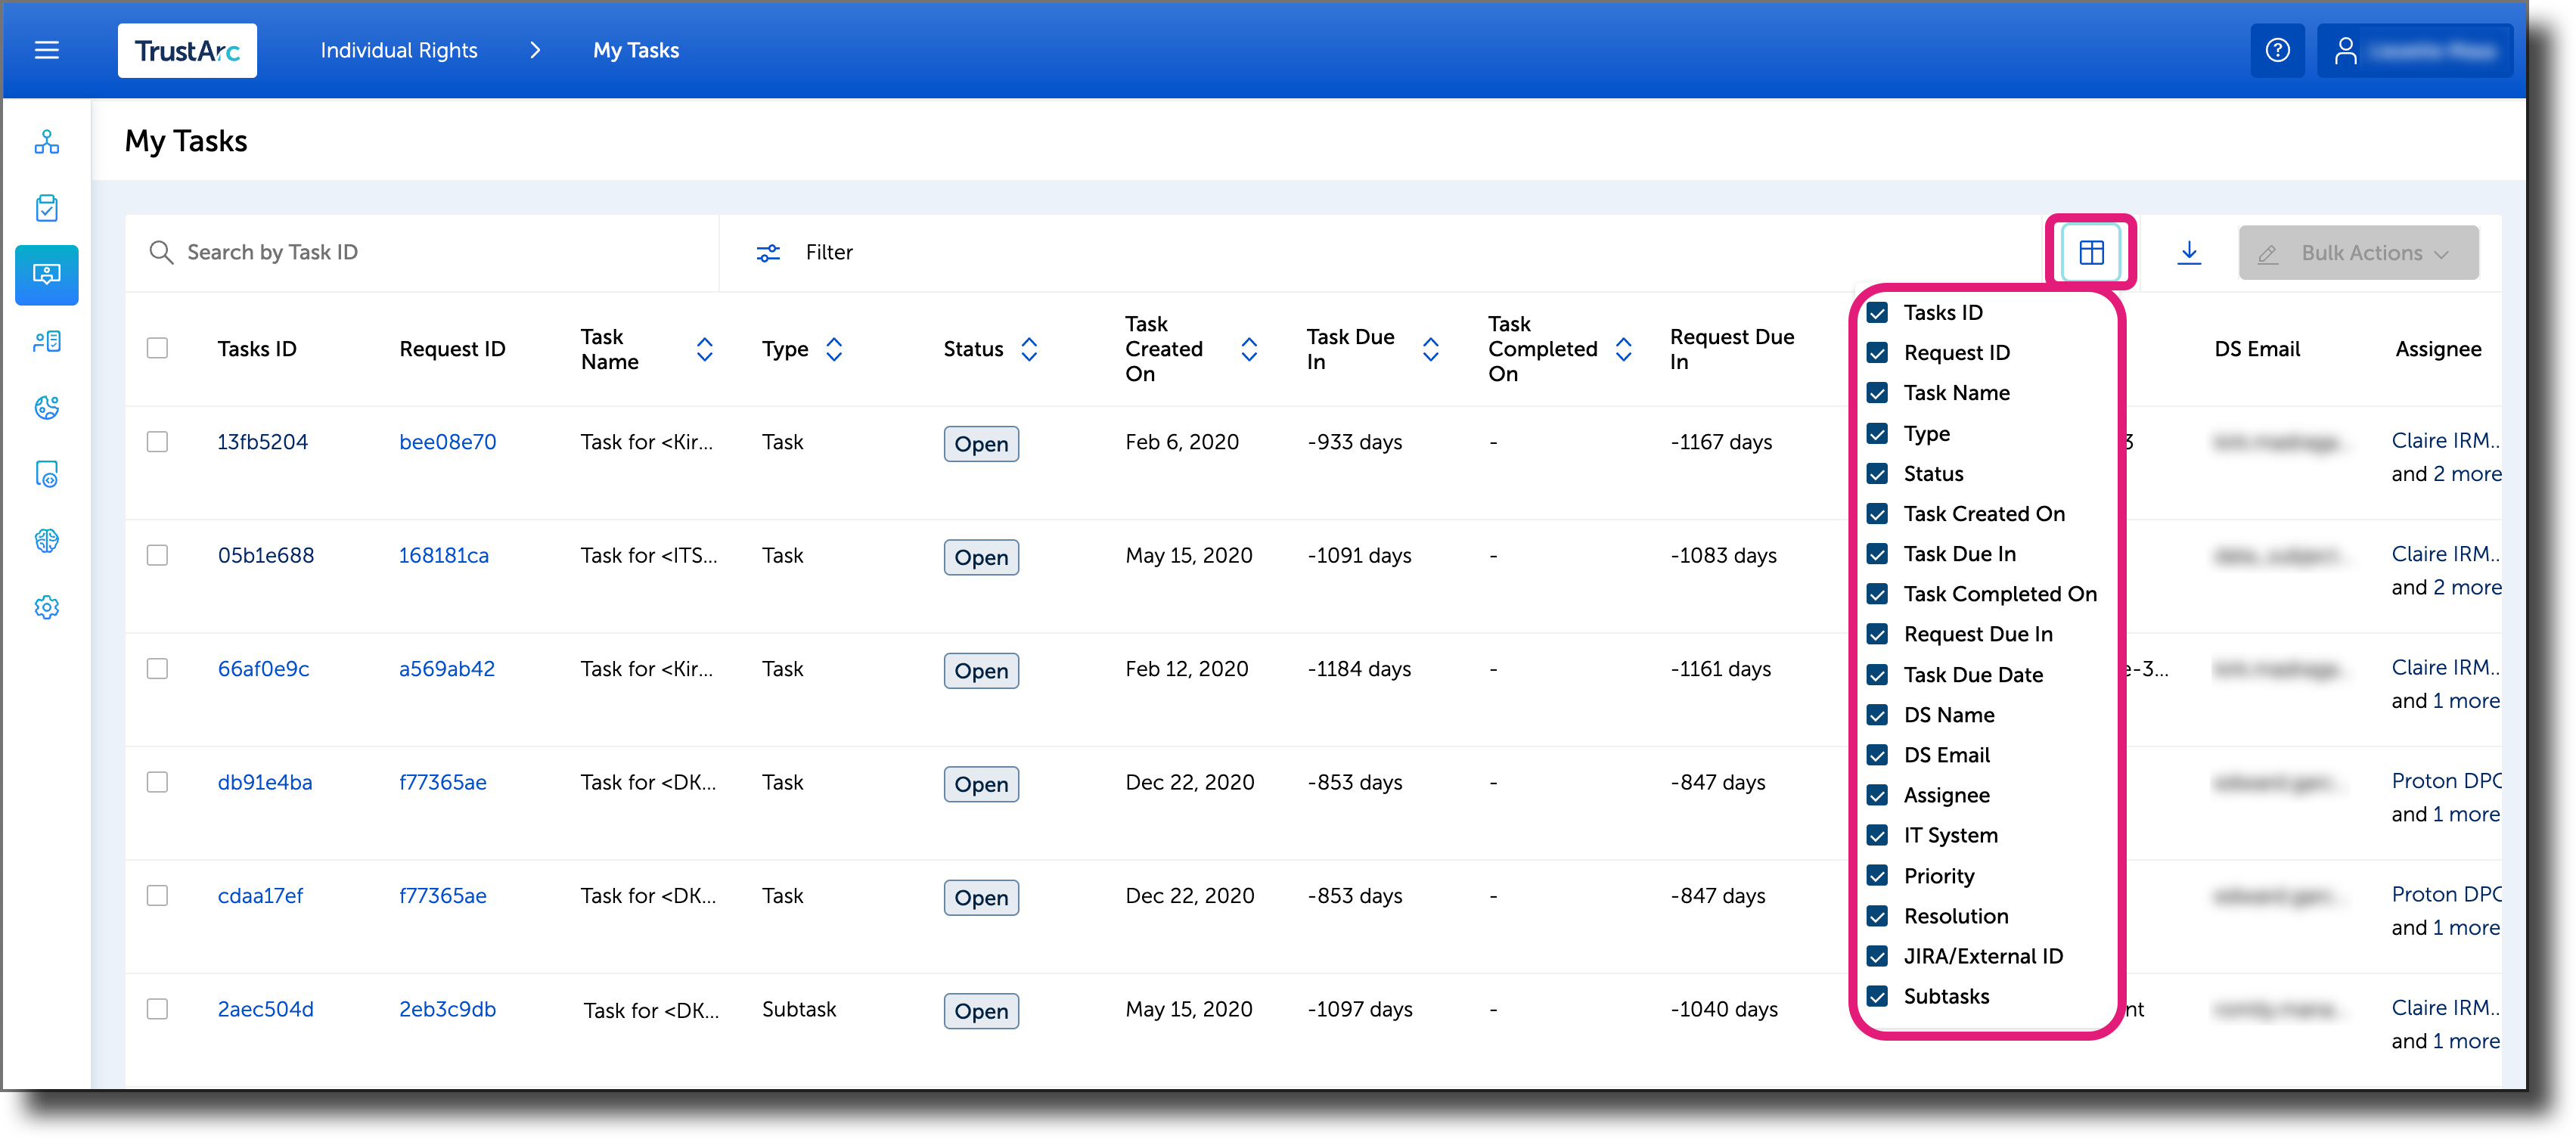
Task: Select the person checklist icon in sidebar
Action: pyautogui.click(x=47, y=340)
